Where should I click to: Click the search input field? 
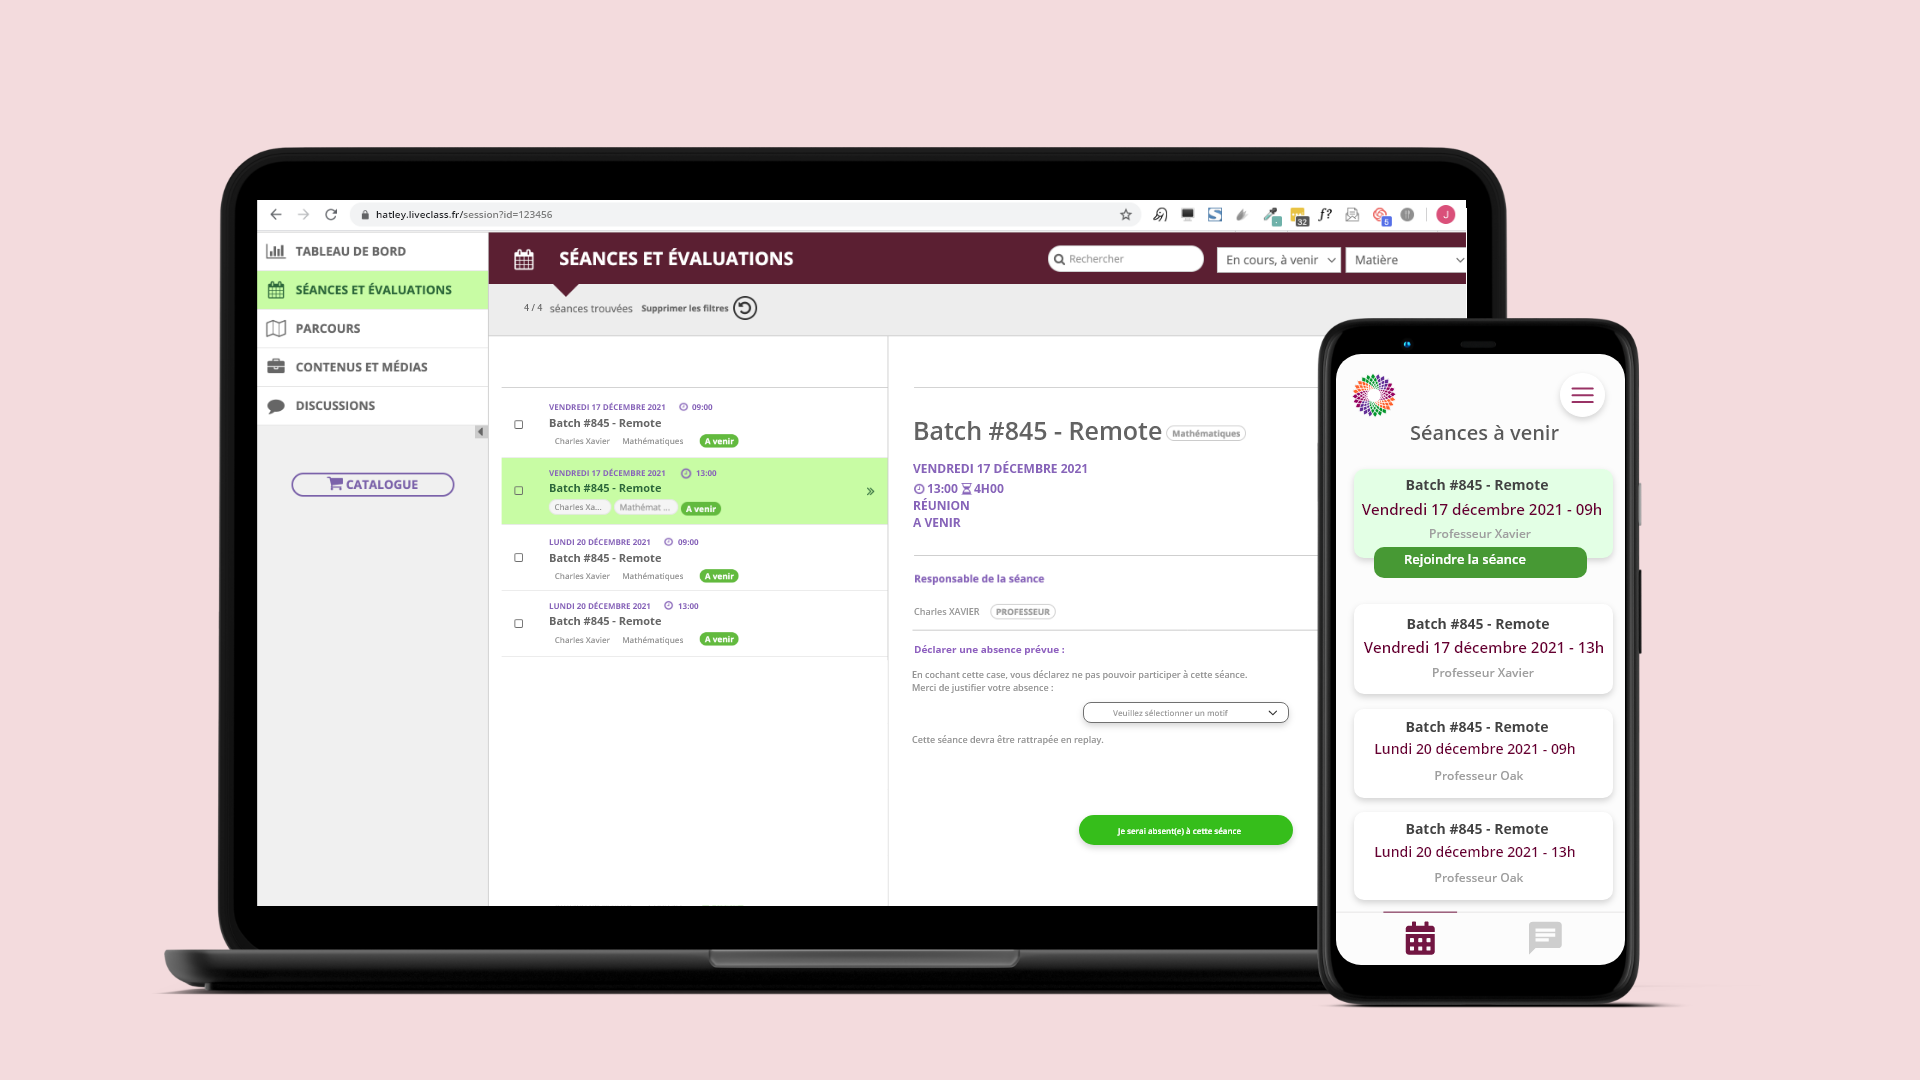[1127, 258]
